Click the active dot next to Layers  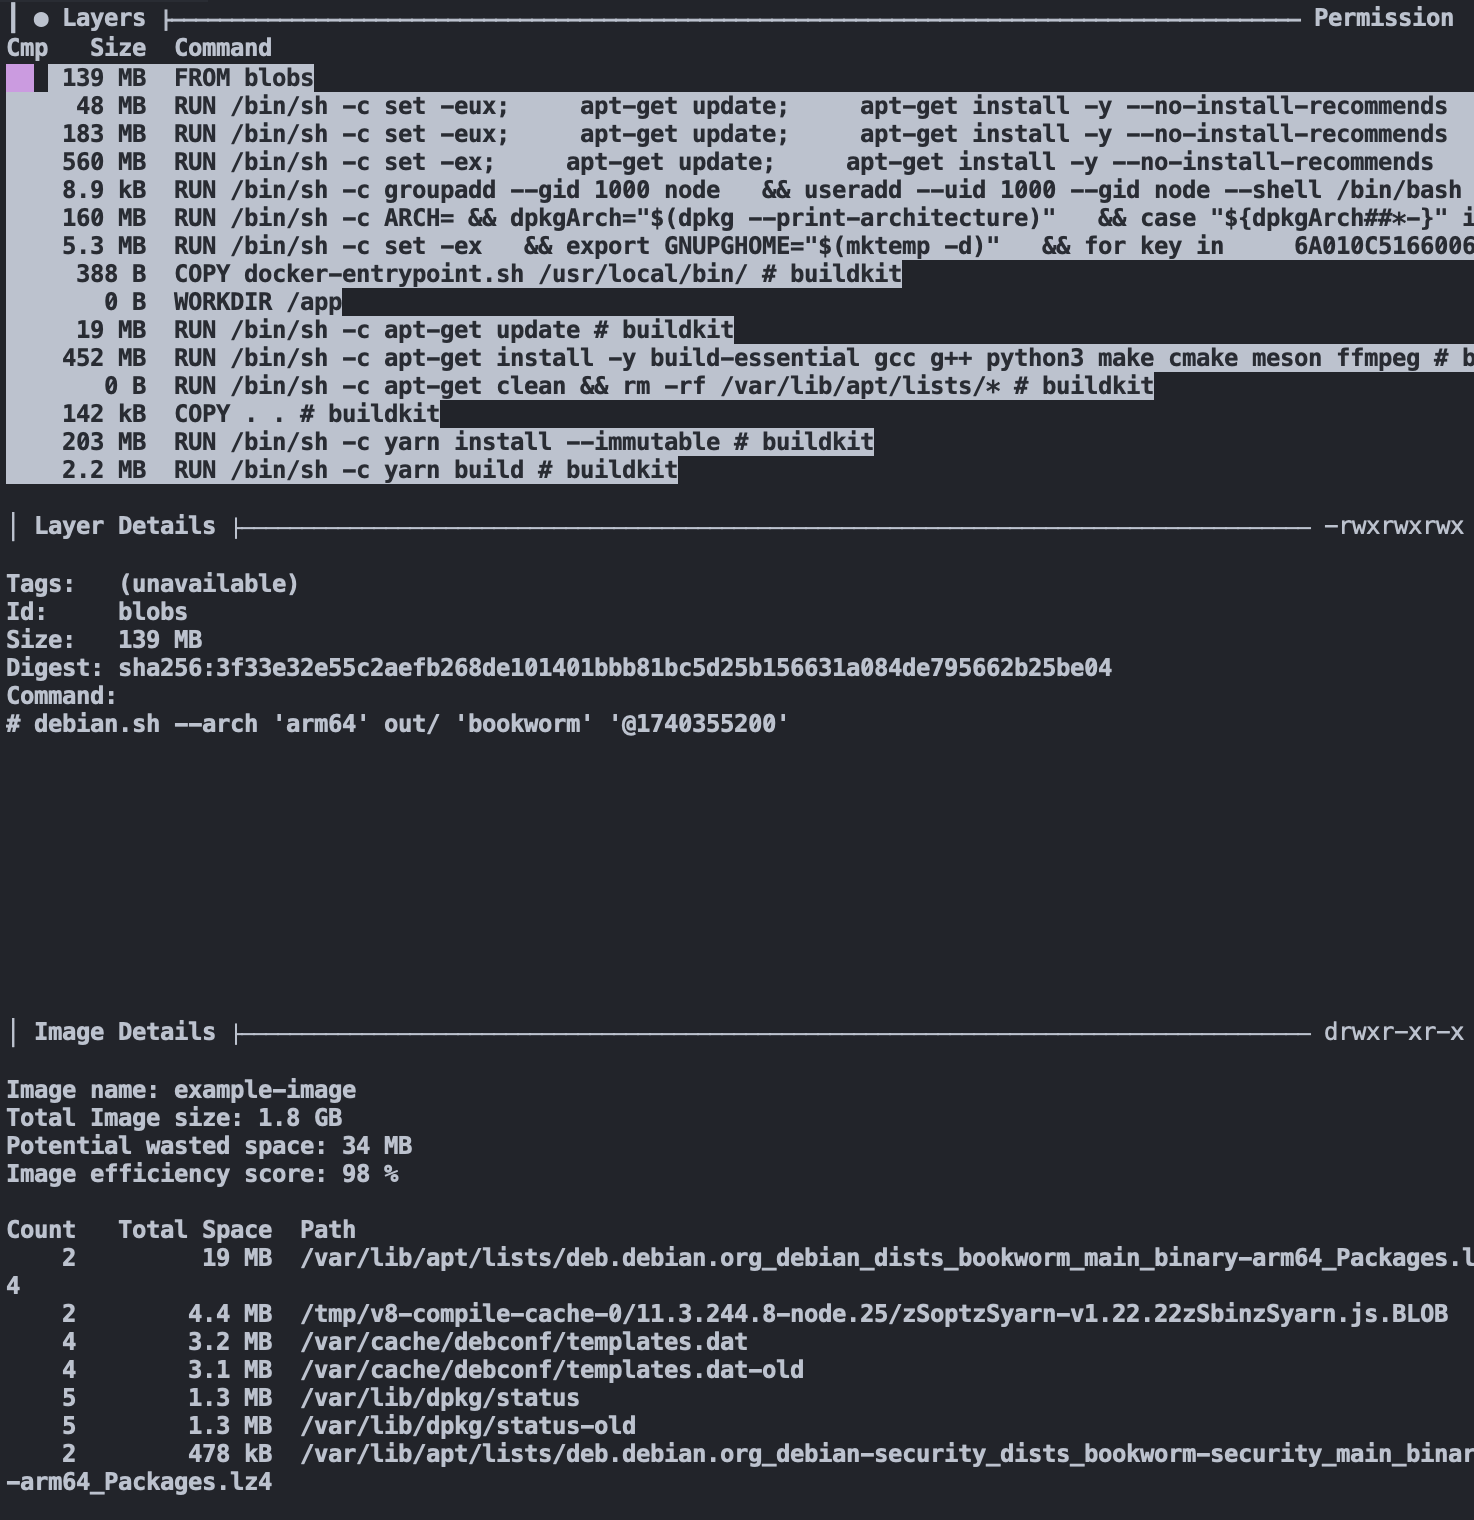click(41, 19)
